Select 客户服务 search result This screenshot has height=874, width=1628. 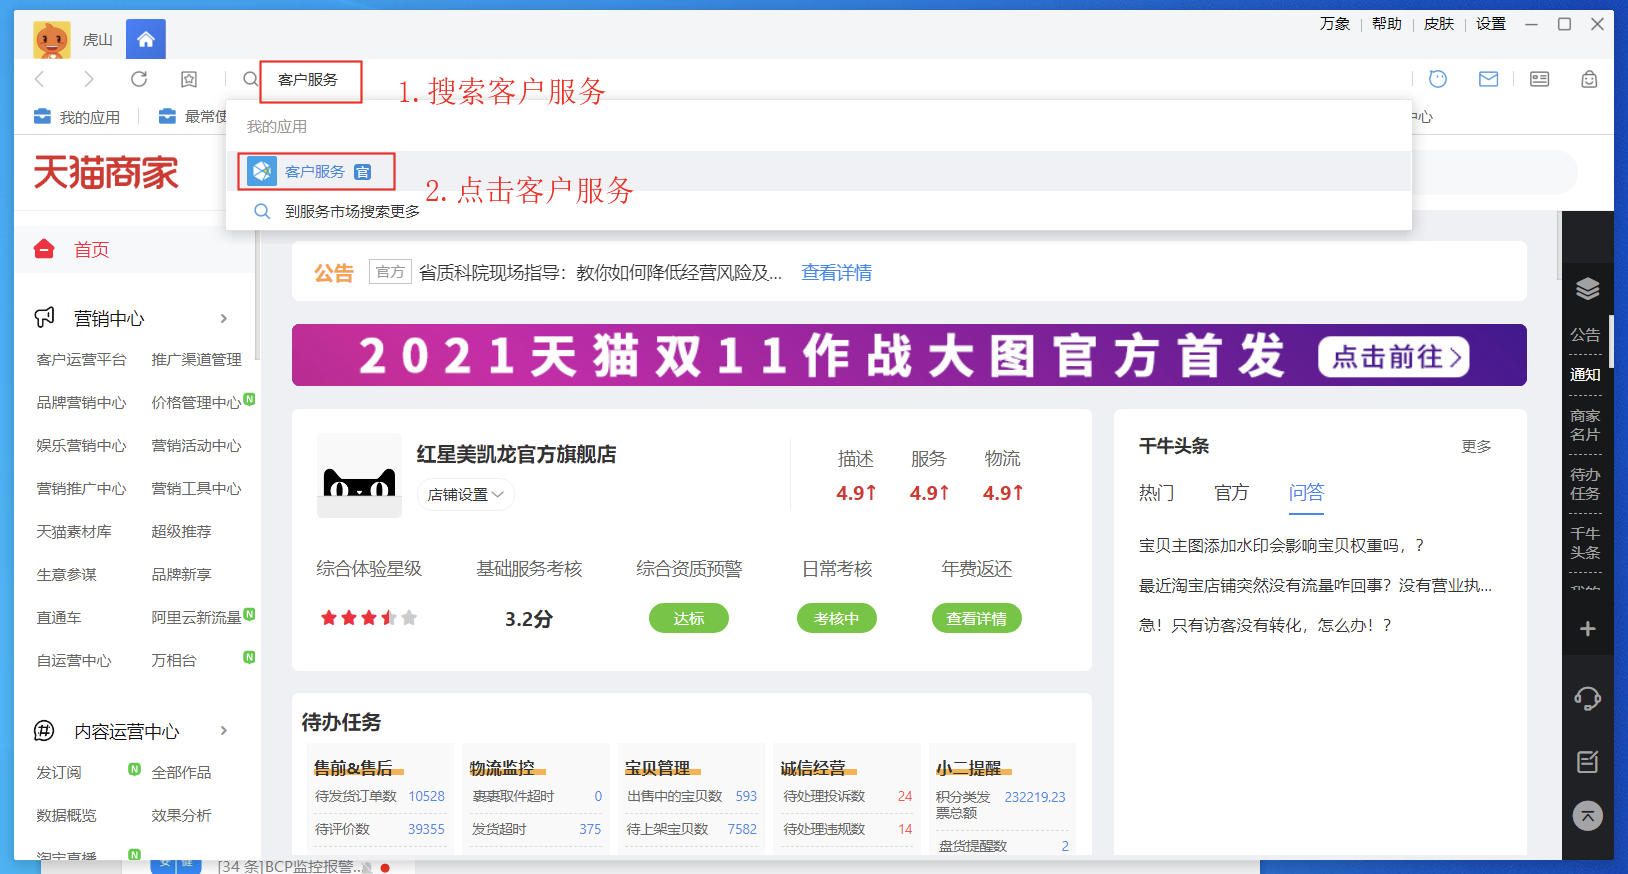(x=818, y=171)
